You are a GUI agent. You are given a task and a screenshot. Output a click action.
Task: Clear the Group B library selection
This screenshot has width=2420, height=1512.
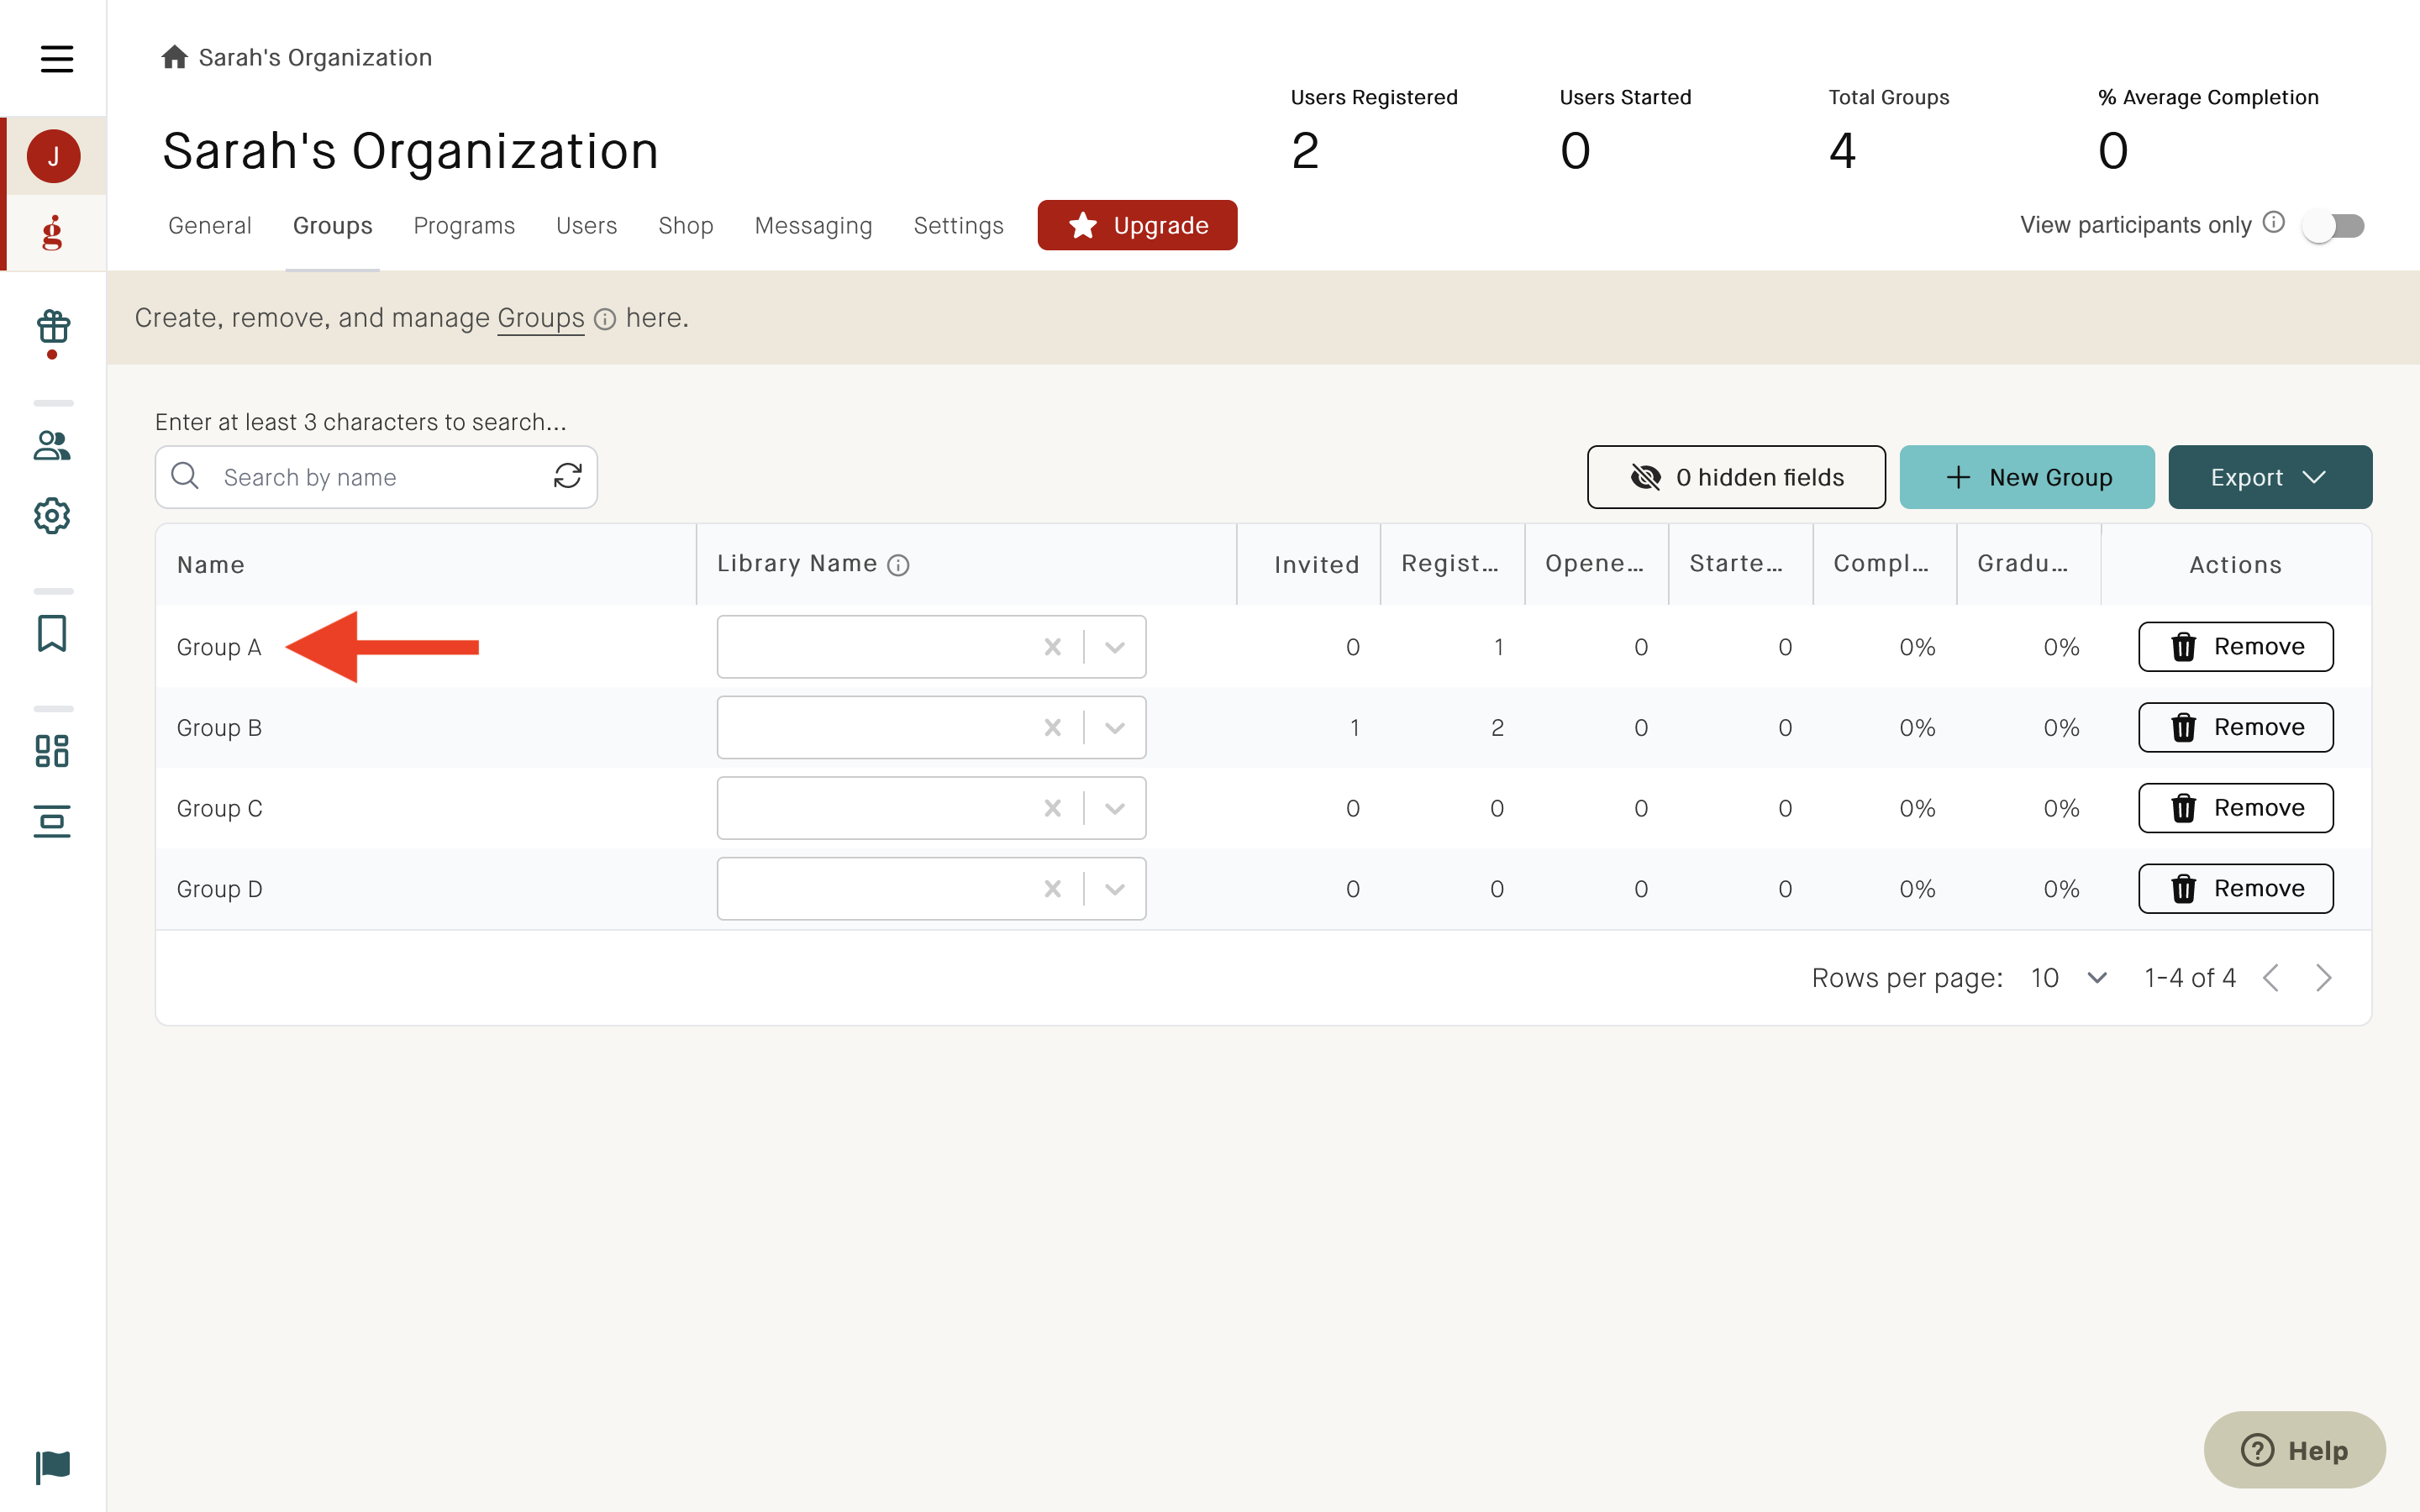1052,727
